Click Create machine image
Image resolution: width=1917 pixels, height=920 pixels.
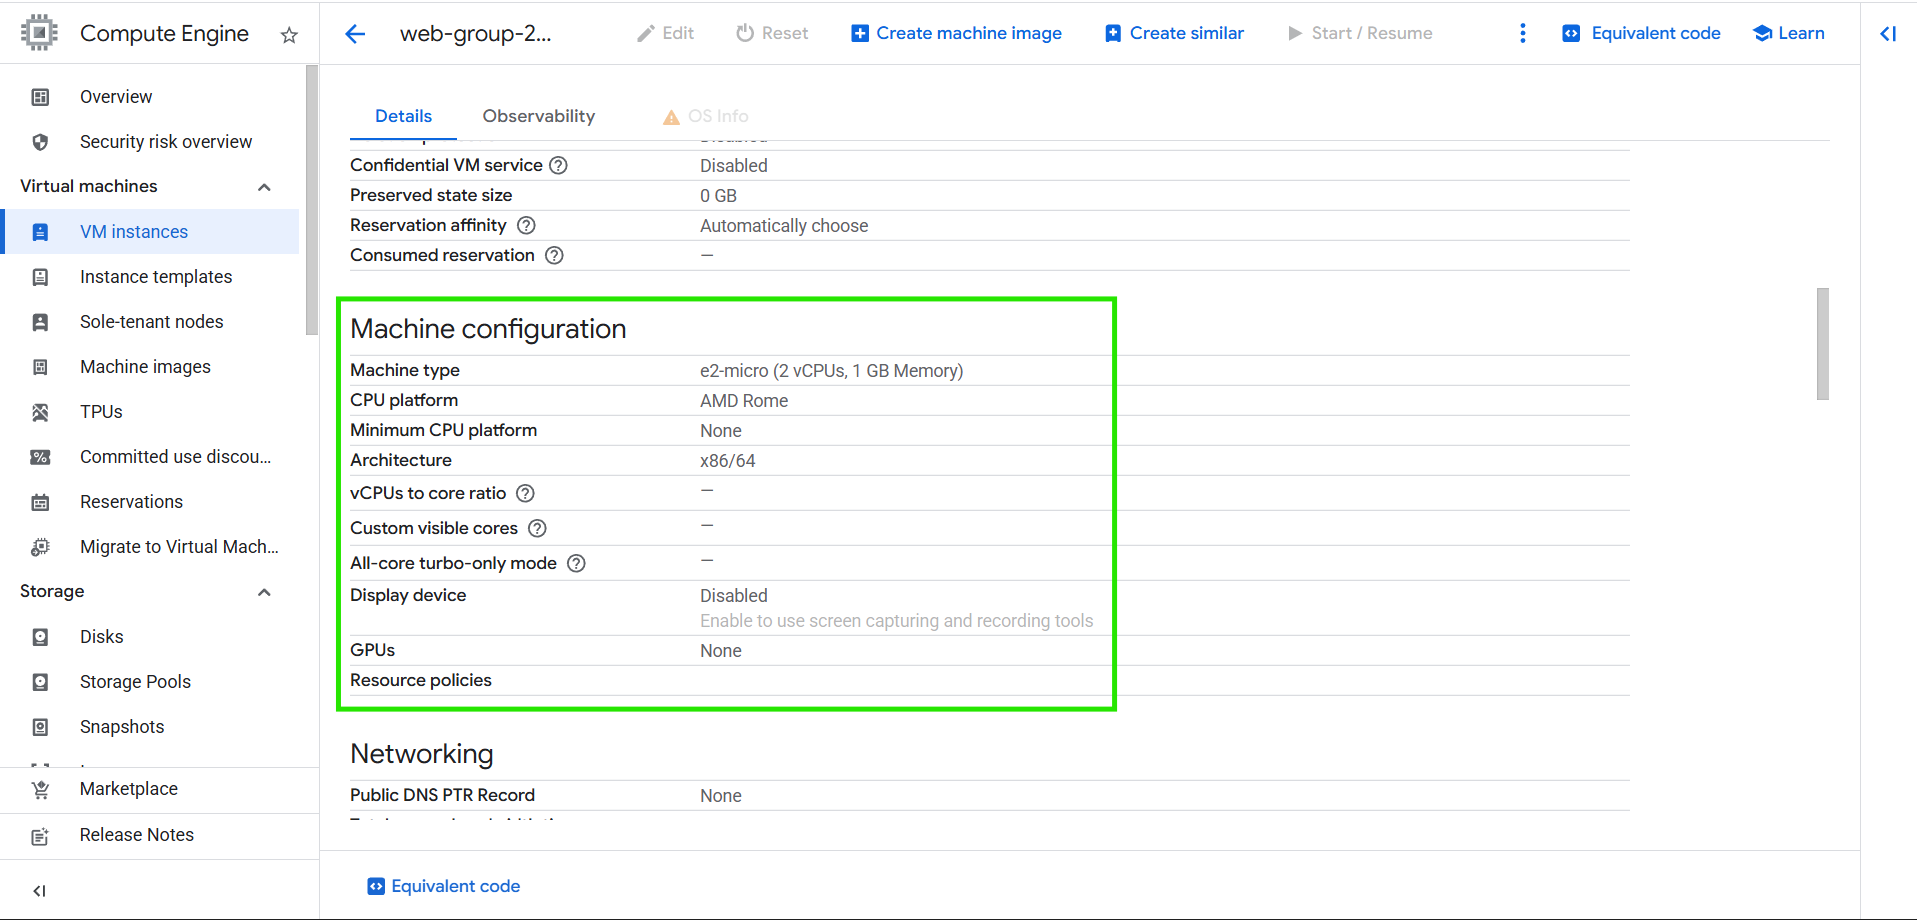coord(956,33)
